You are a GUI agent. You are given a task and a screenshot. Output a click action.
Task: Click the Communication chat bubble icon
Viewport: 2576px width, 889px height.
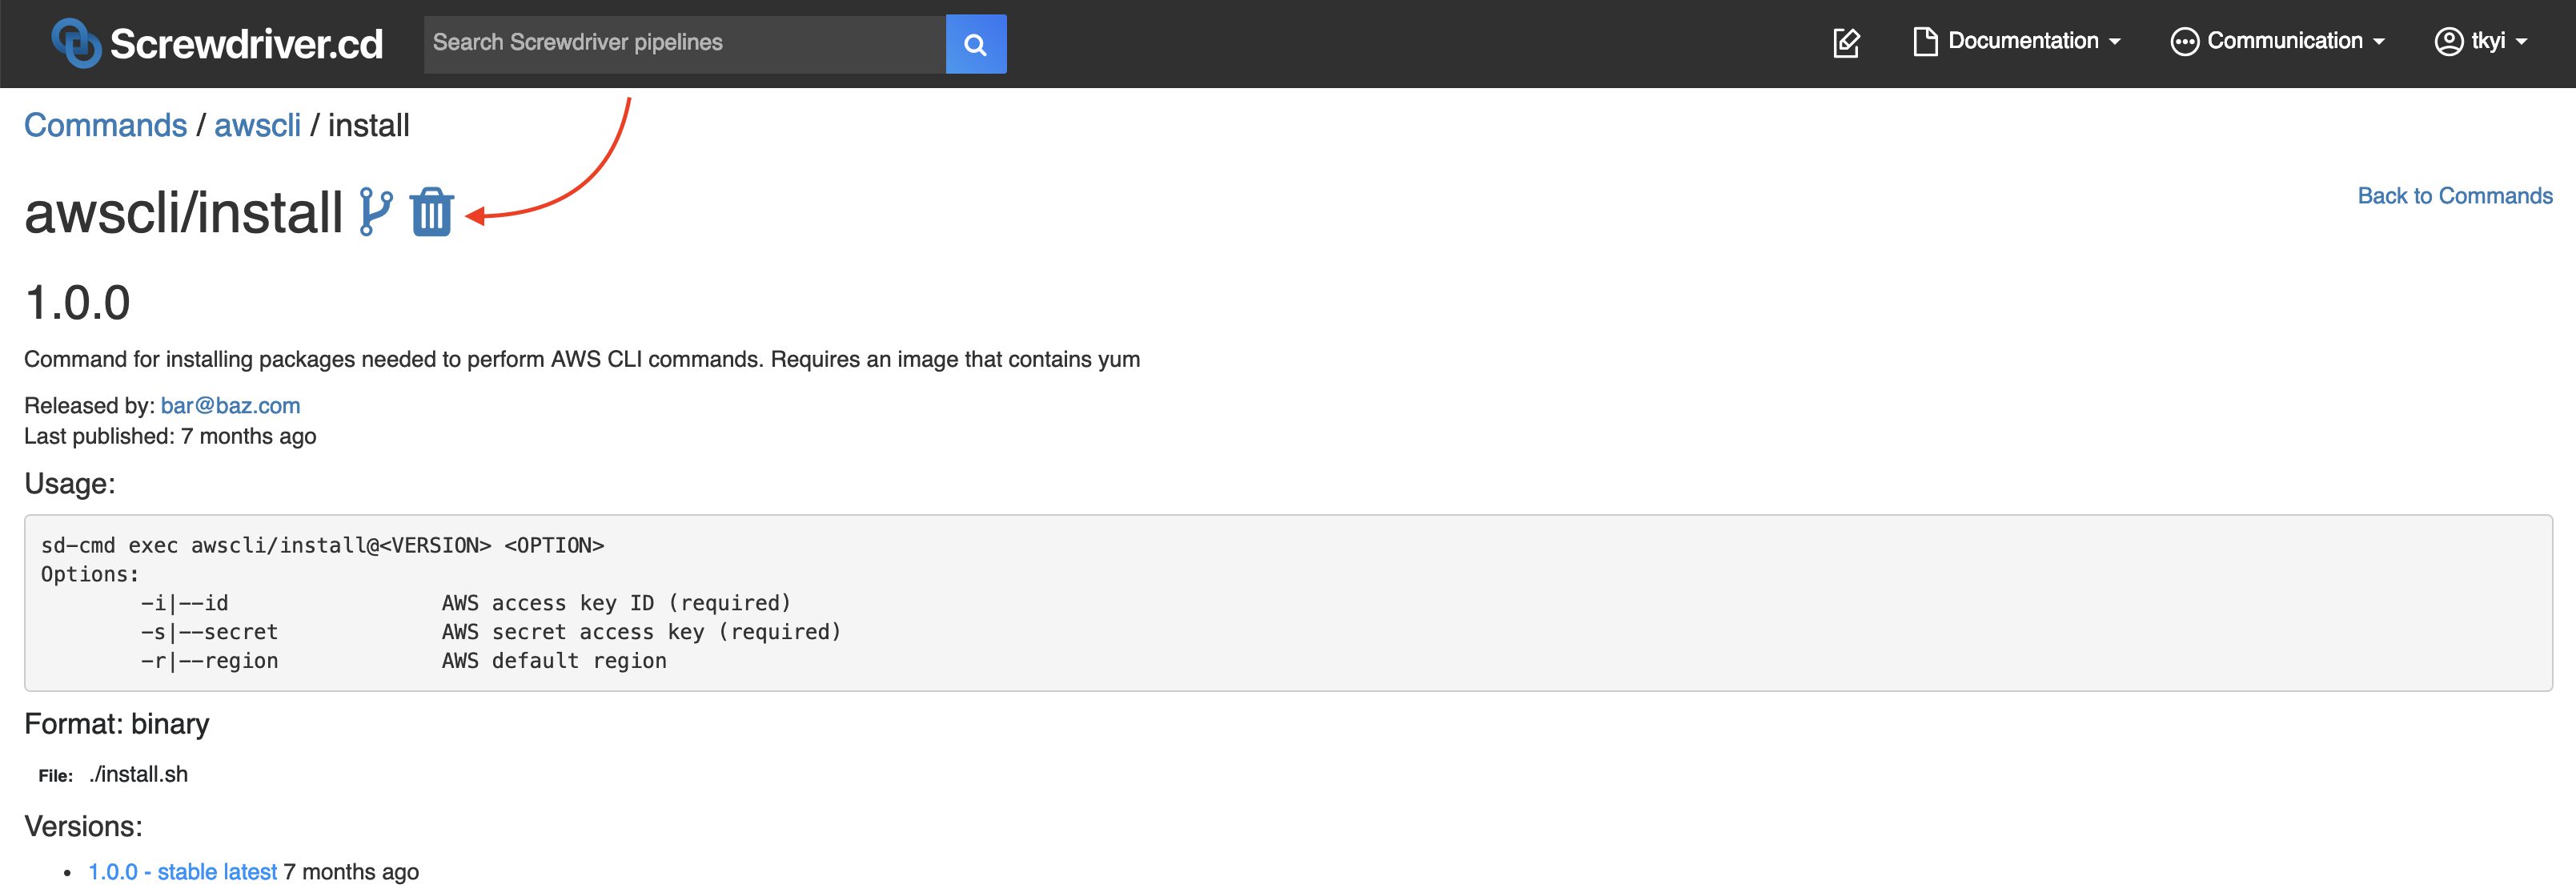pos(2184,42)
